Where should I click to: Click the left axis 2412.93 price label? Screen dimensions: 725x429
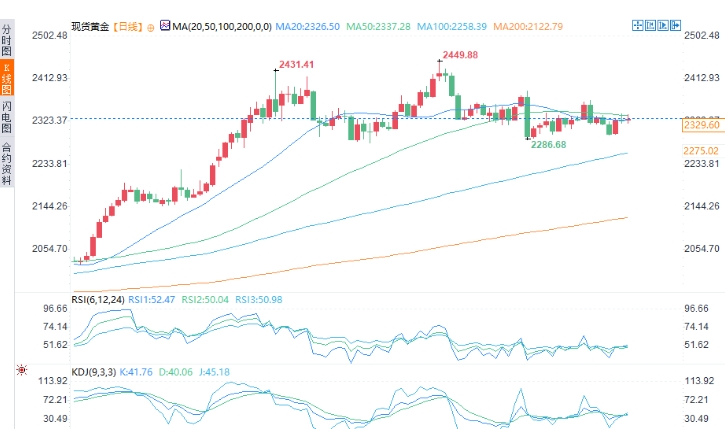[x=49, y=78]
